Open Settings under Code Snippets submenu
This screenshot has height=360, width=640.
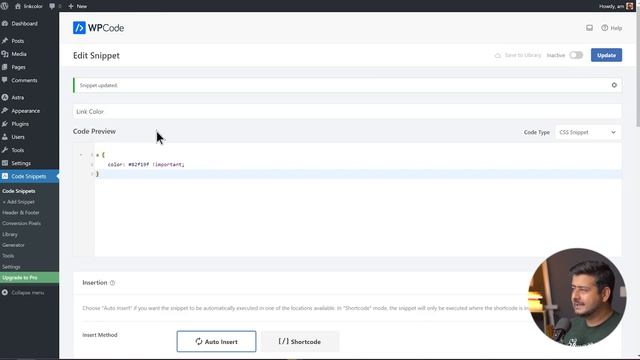11,267
